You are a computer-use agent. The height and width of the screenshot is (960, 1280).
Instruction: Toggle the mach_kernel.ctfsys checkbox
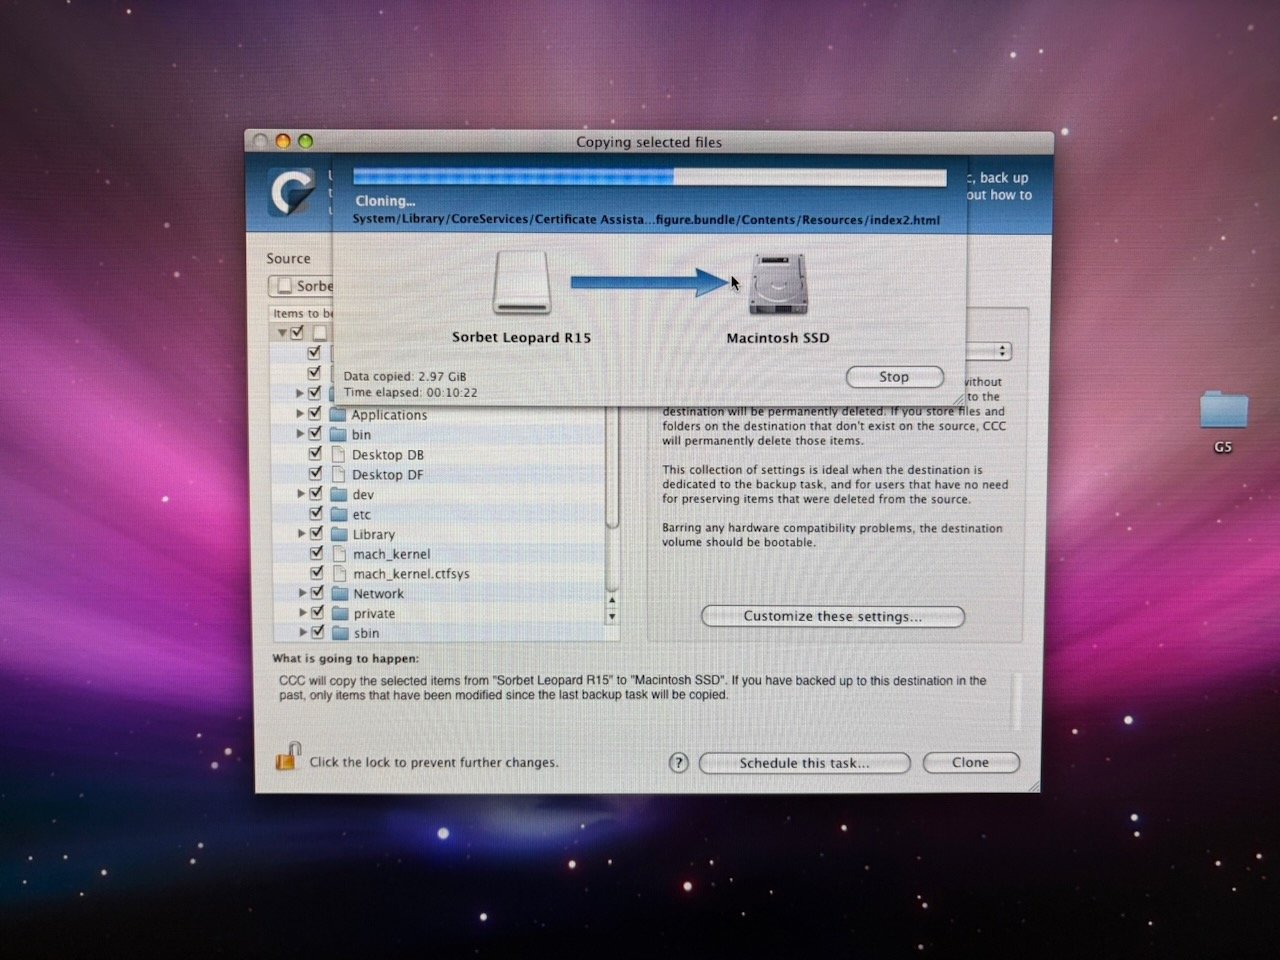tap(317, 572)
